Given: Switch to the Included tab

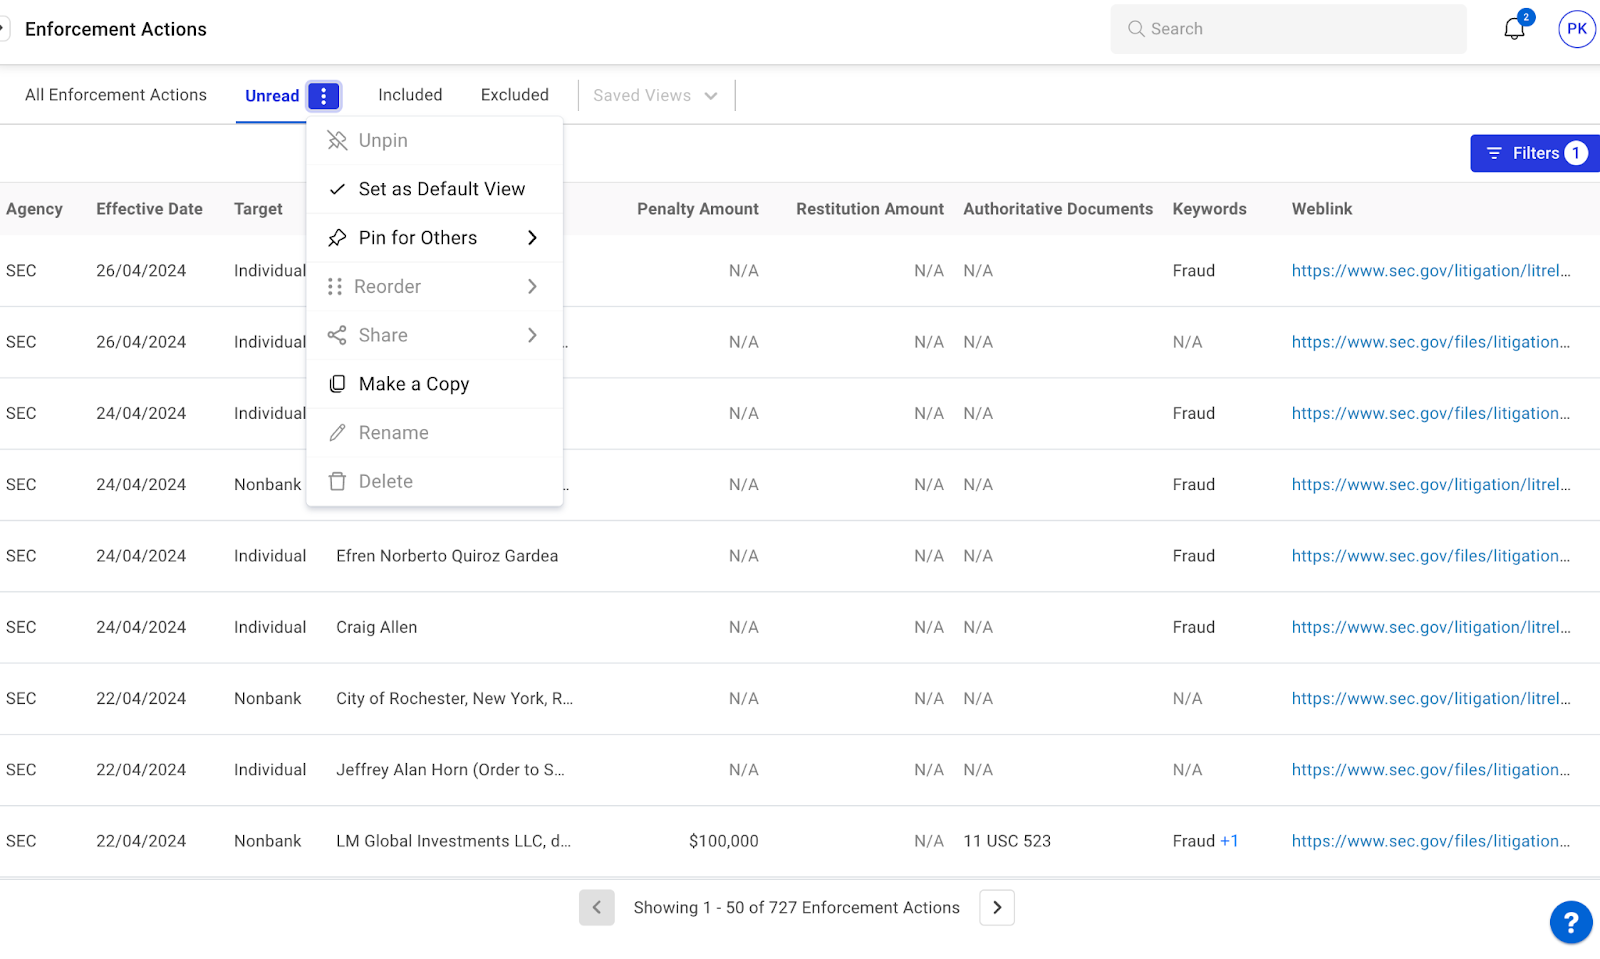Looking at the screenshot, I should [410, 95].
